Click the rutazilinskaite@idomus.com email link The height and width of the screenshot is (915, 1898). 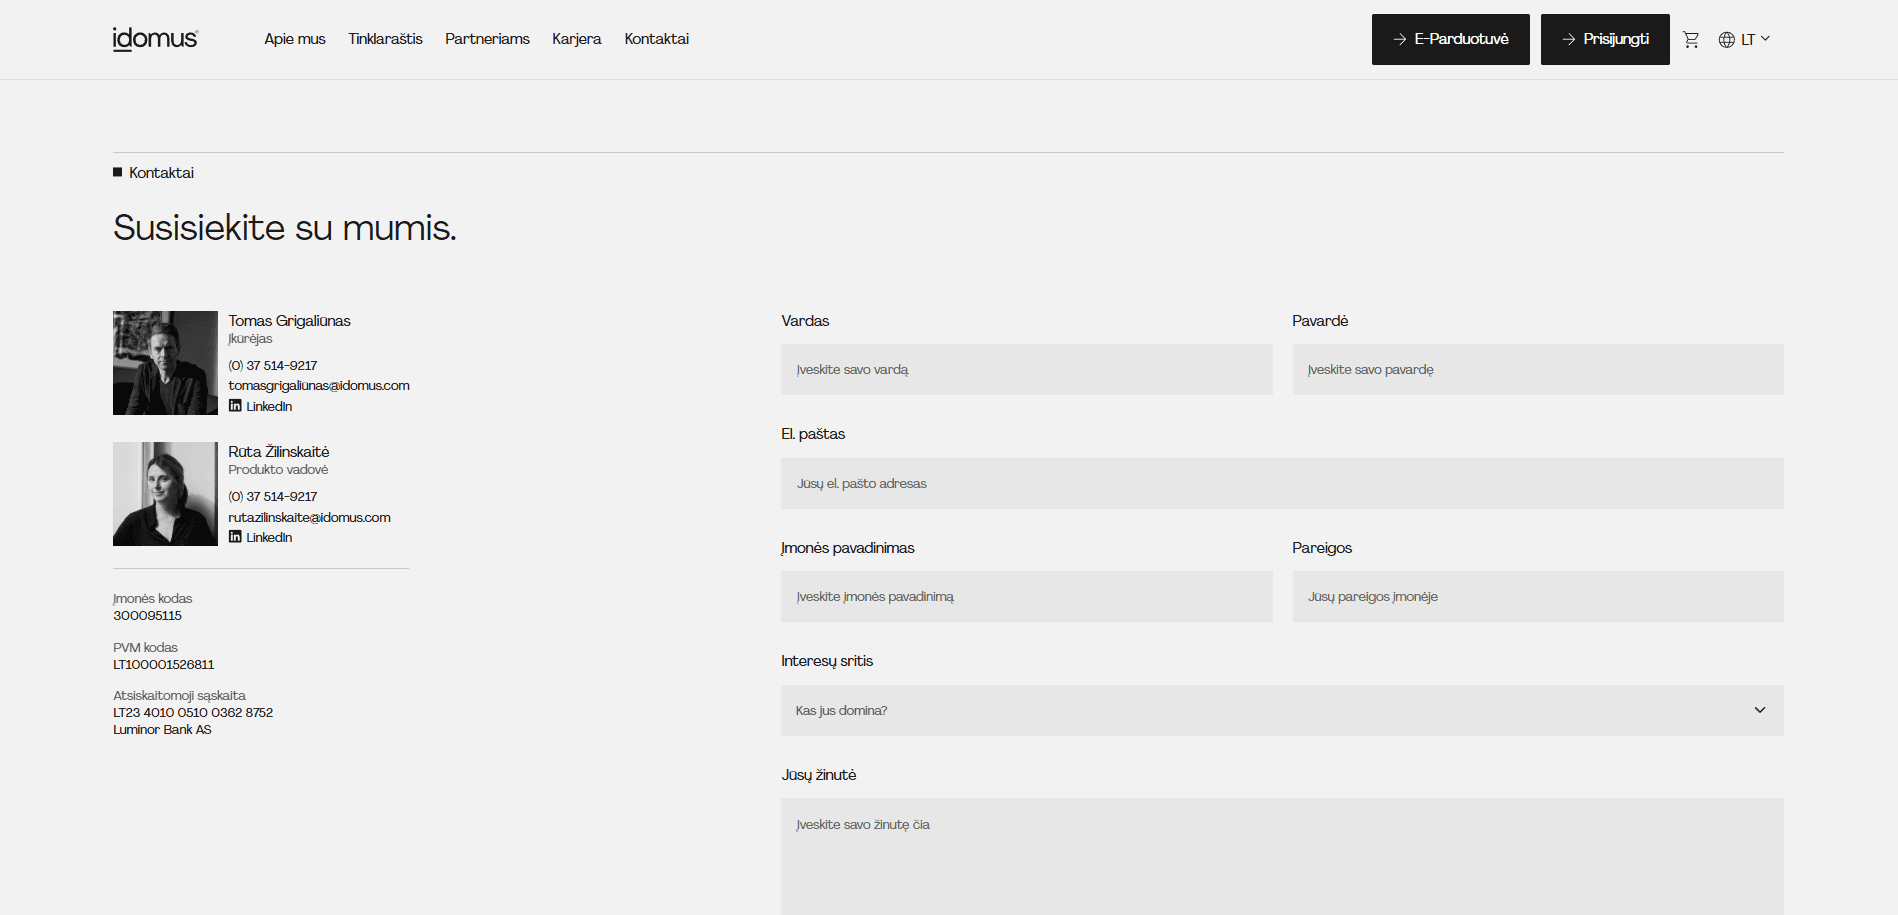pyautogui.click(x=309, y=517)
